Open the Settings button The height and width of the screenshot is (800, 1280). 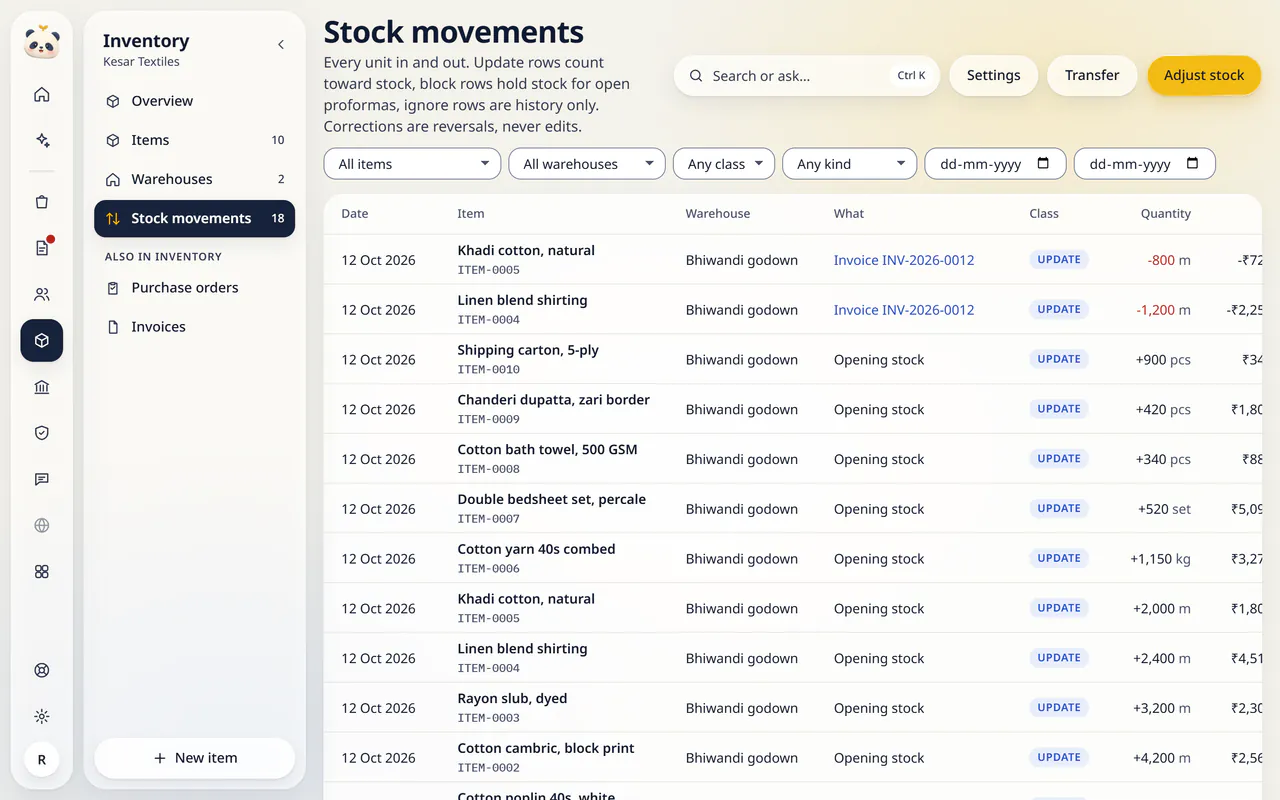pos(993,75)
